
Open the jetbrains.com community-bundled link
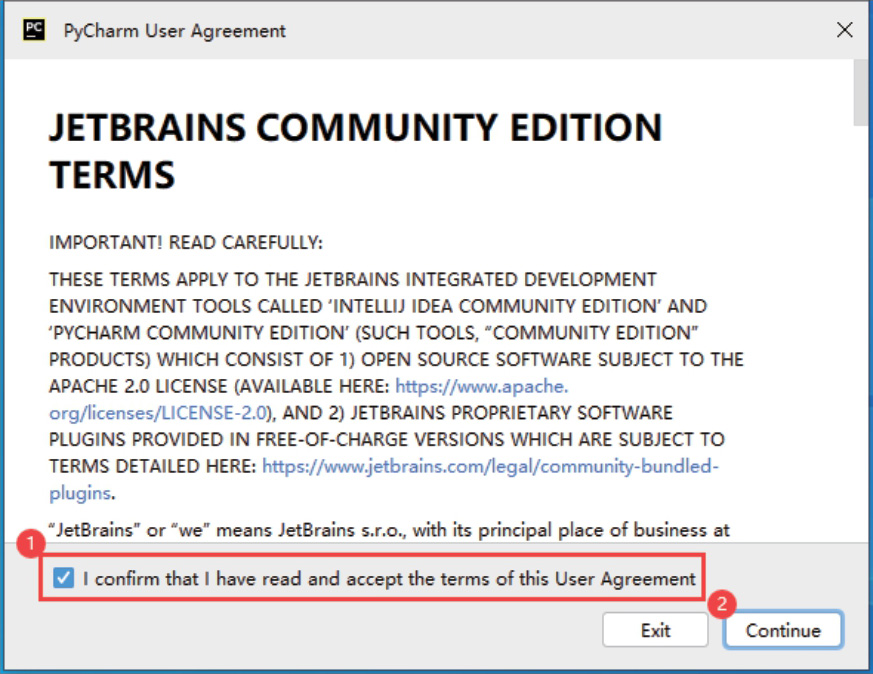489,466
